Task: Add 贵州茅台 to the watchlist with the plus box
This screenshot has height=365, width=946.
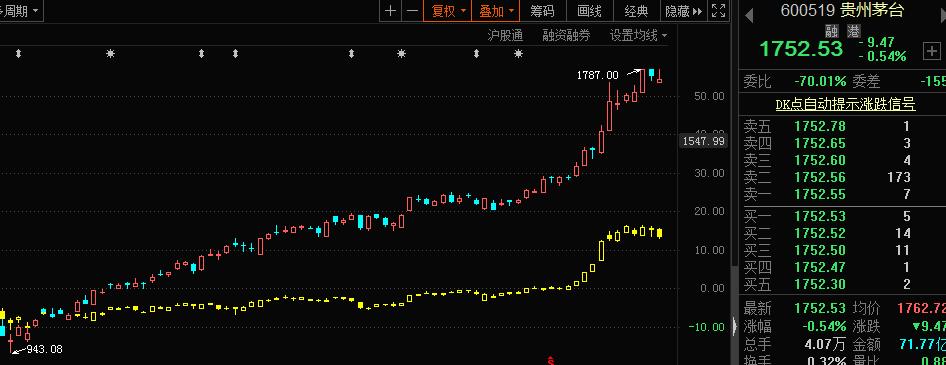Action: tap(932, 52)
